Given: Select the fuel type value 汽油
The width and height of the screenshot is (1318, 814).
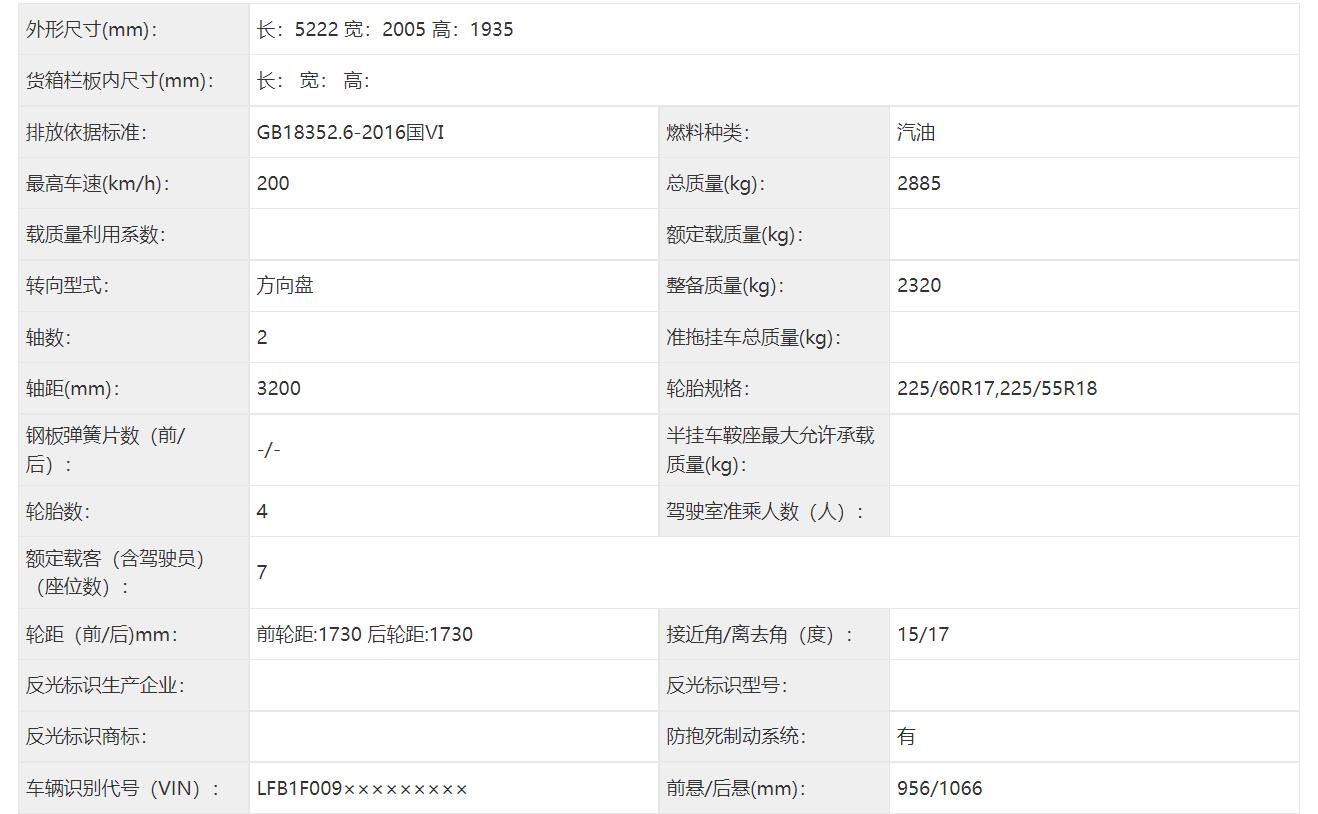Looking at the screenshot, I should [916, 132].
